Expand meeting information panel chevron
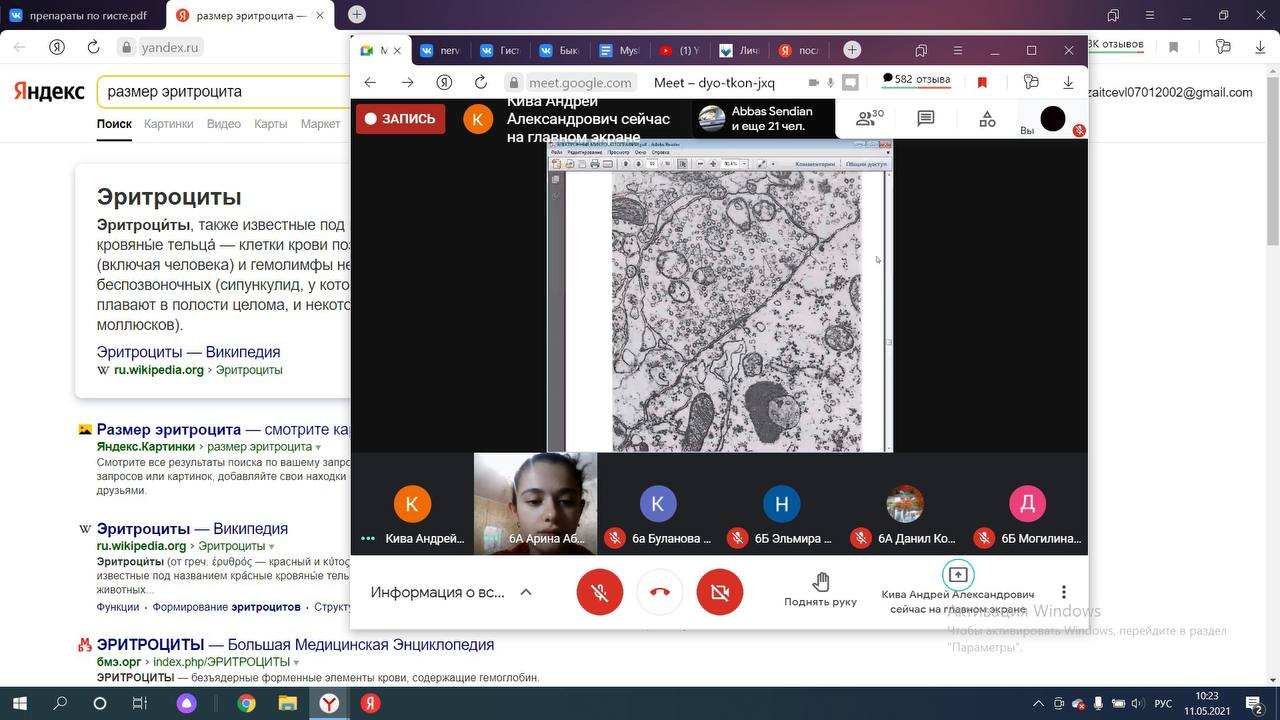Image resolution: width=1280 pixels, height=720 pixels. tap(526, 592)
